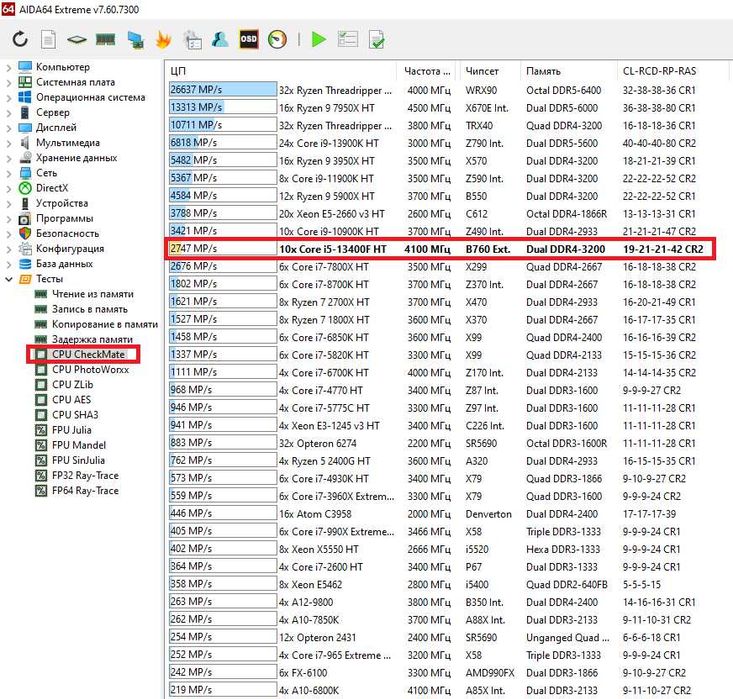
Task: Expand the Устройства branch chevron
Action: pos(8,203)
